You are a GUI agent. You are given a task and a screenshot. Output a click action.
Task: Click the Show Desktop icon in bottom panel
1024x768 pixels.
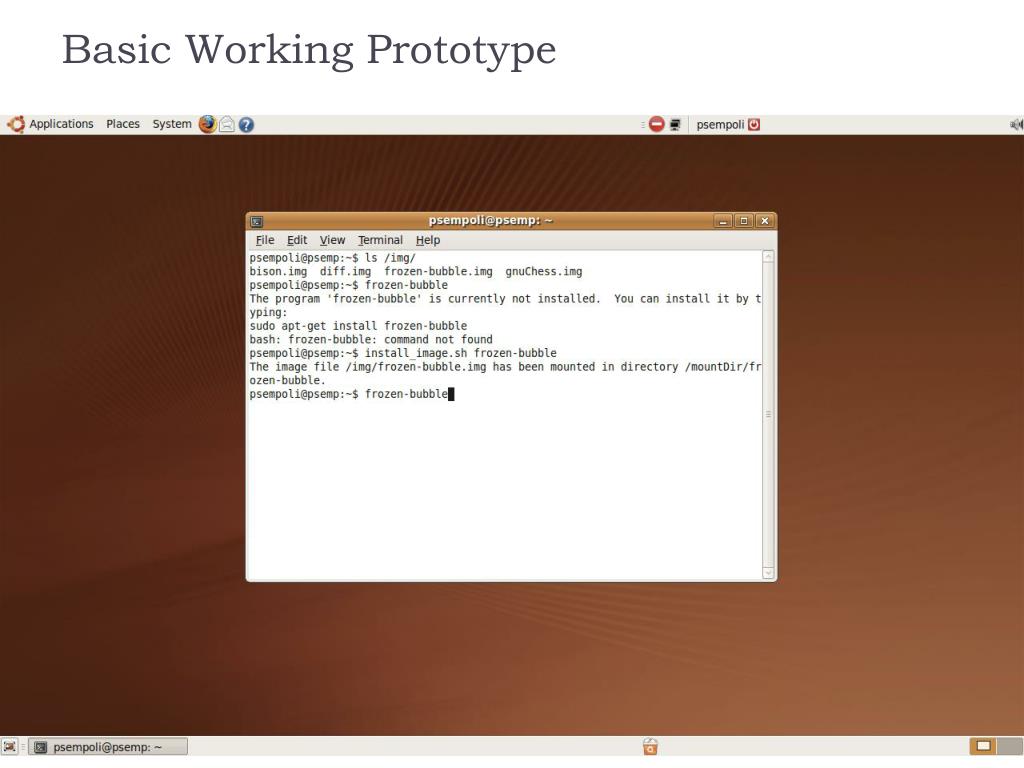[x=10, y=746]
